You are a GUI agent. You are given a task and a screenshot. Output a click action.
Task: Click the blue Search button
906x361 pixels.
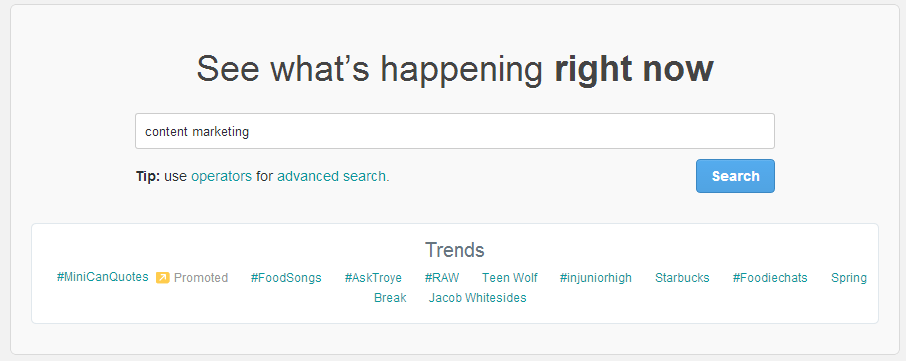pyautogui.click(x=735, y=176)
